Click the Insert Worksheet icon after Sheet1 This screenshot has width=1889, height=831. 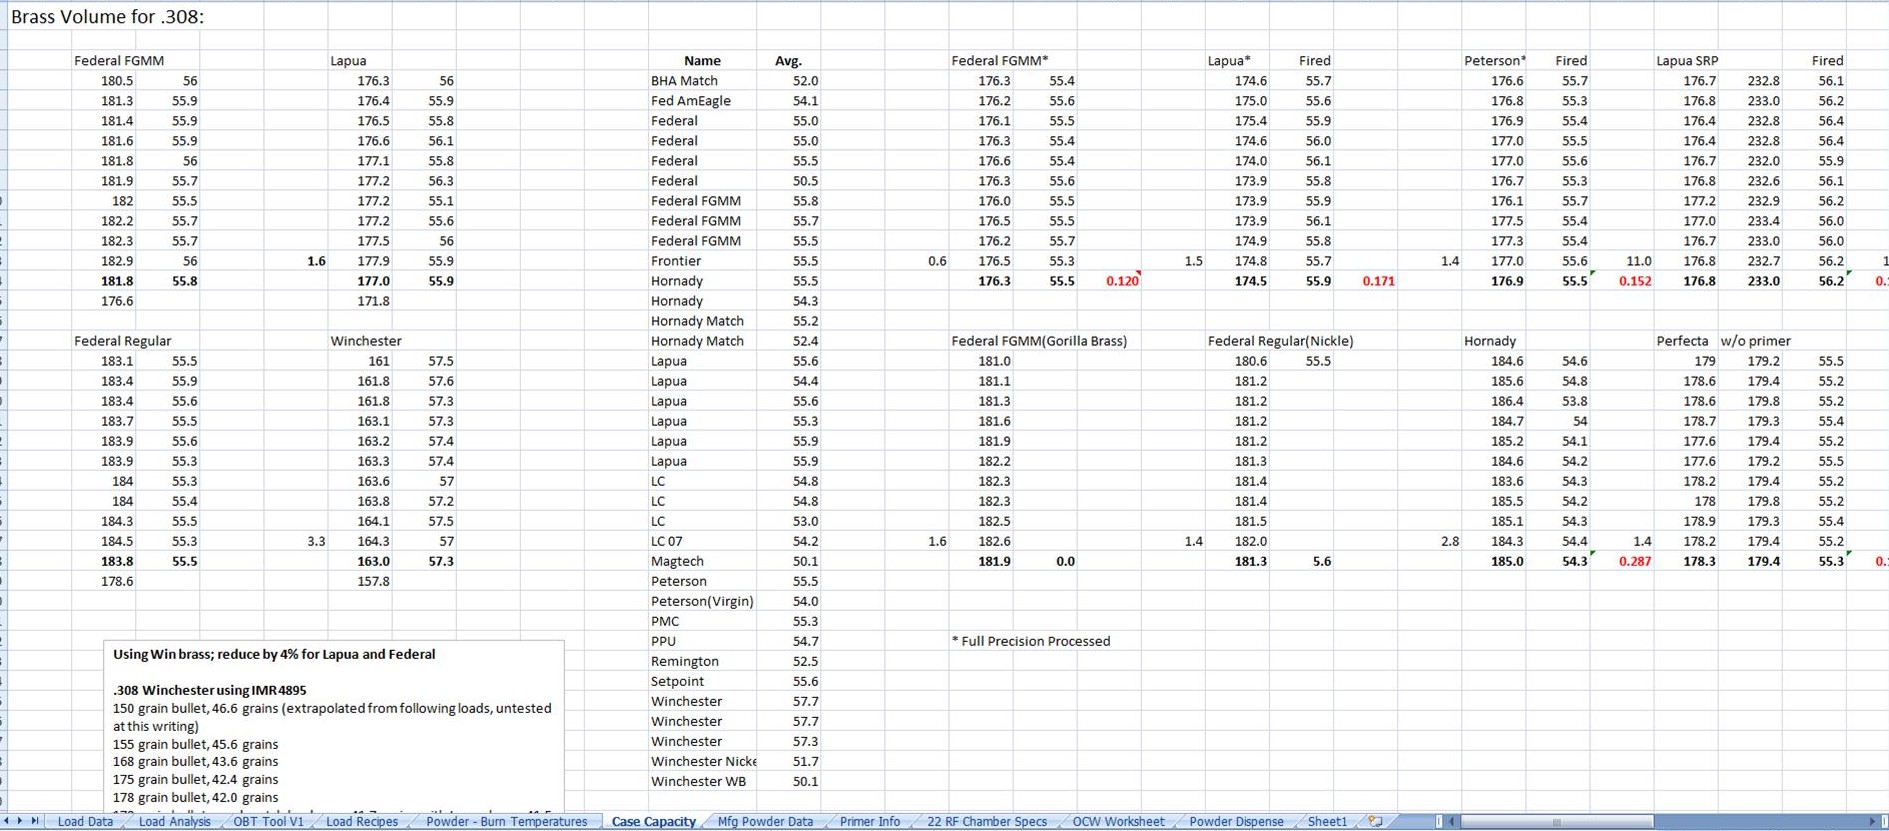1376,821
